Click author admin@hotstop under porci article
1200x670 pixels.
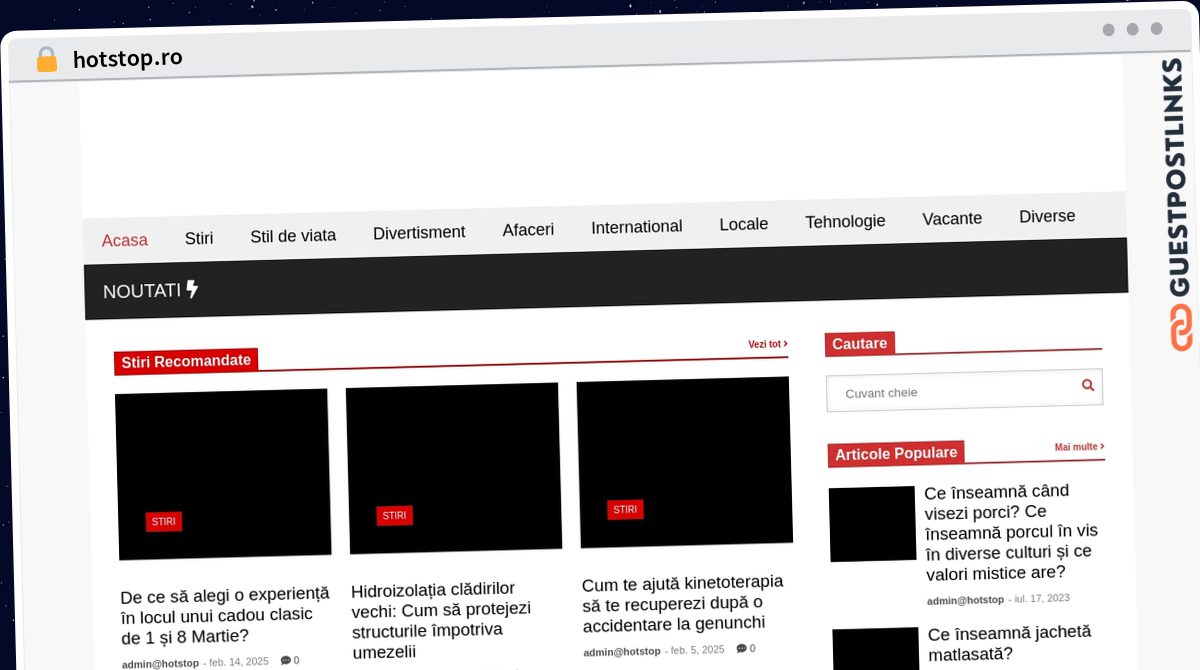coord(965,600)
